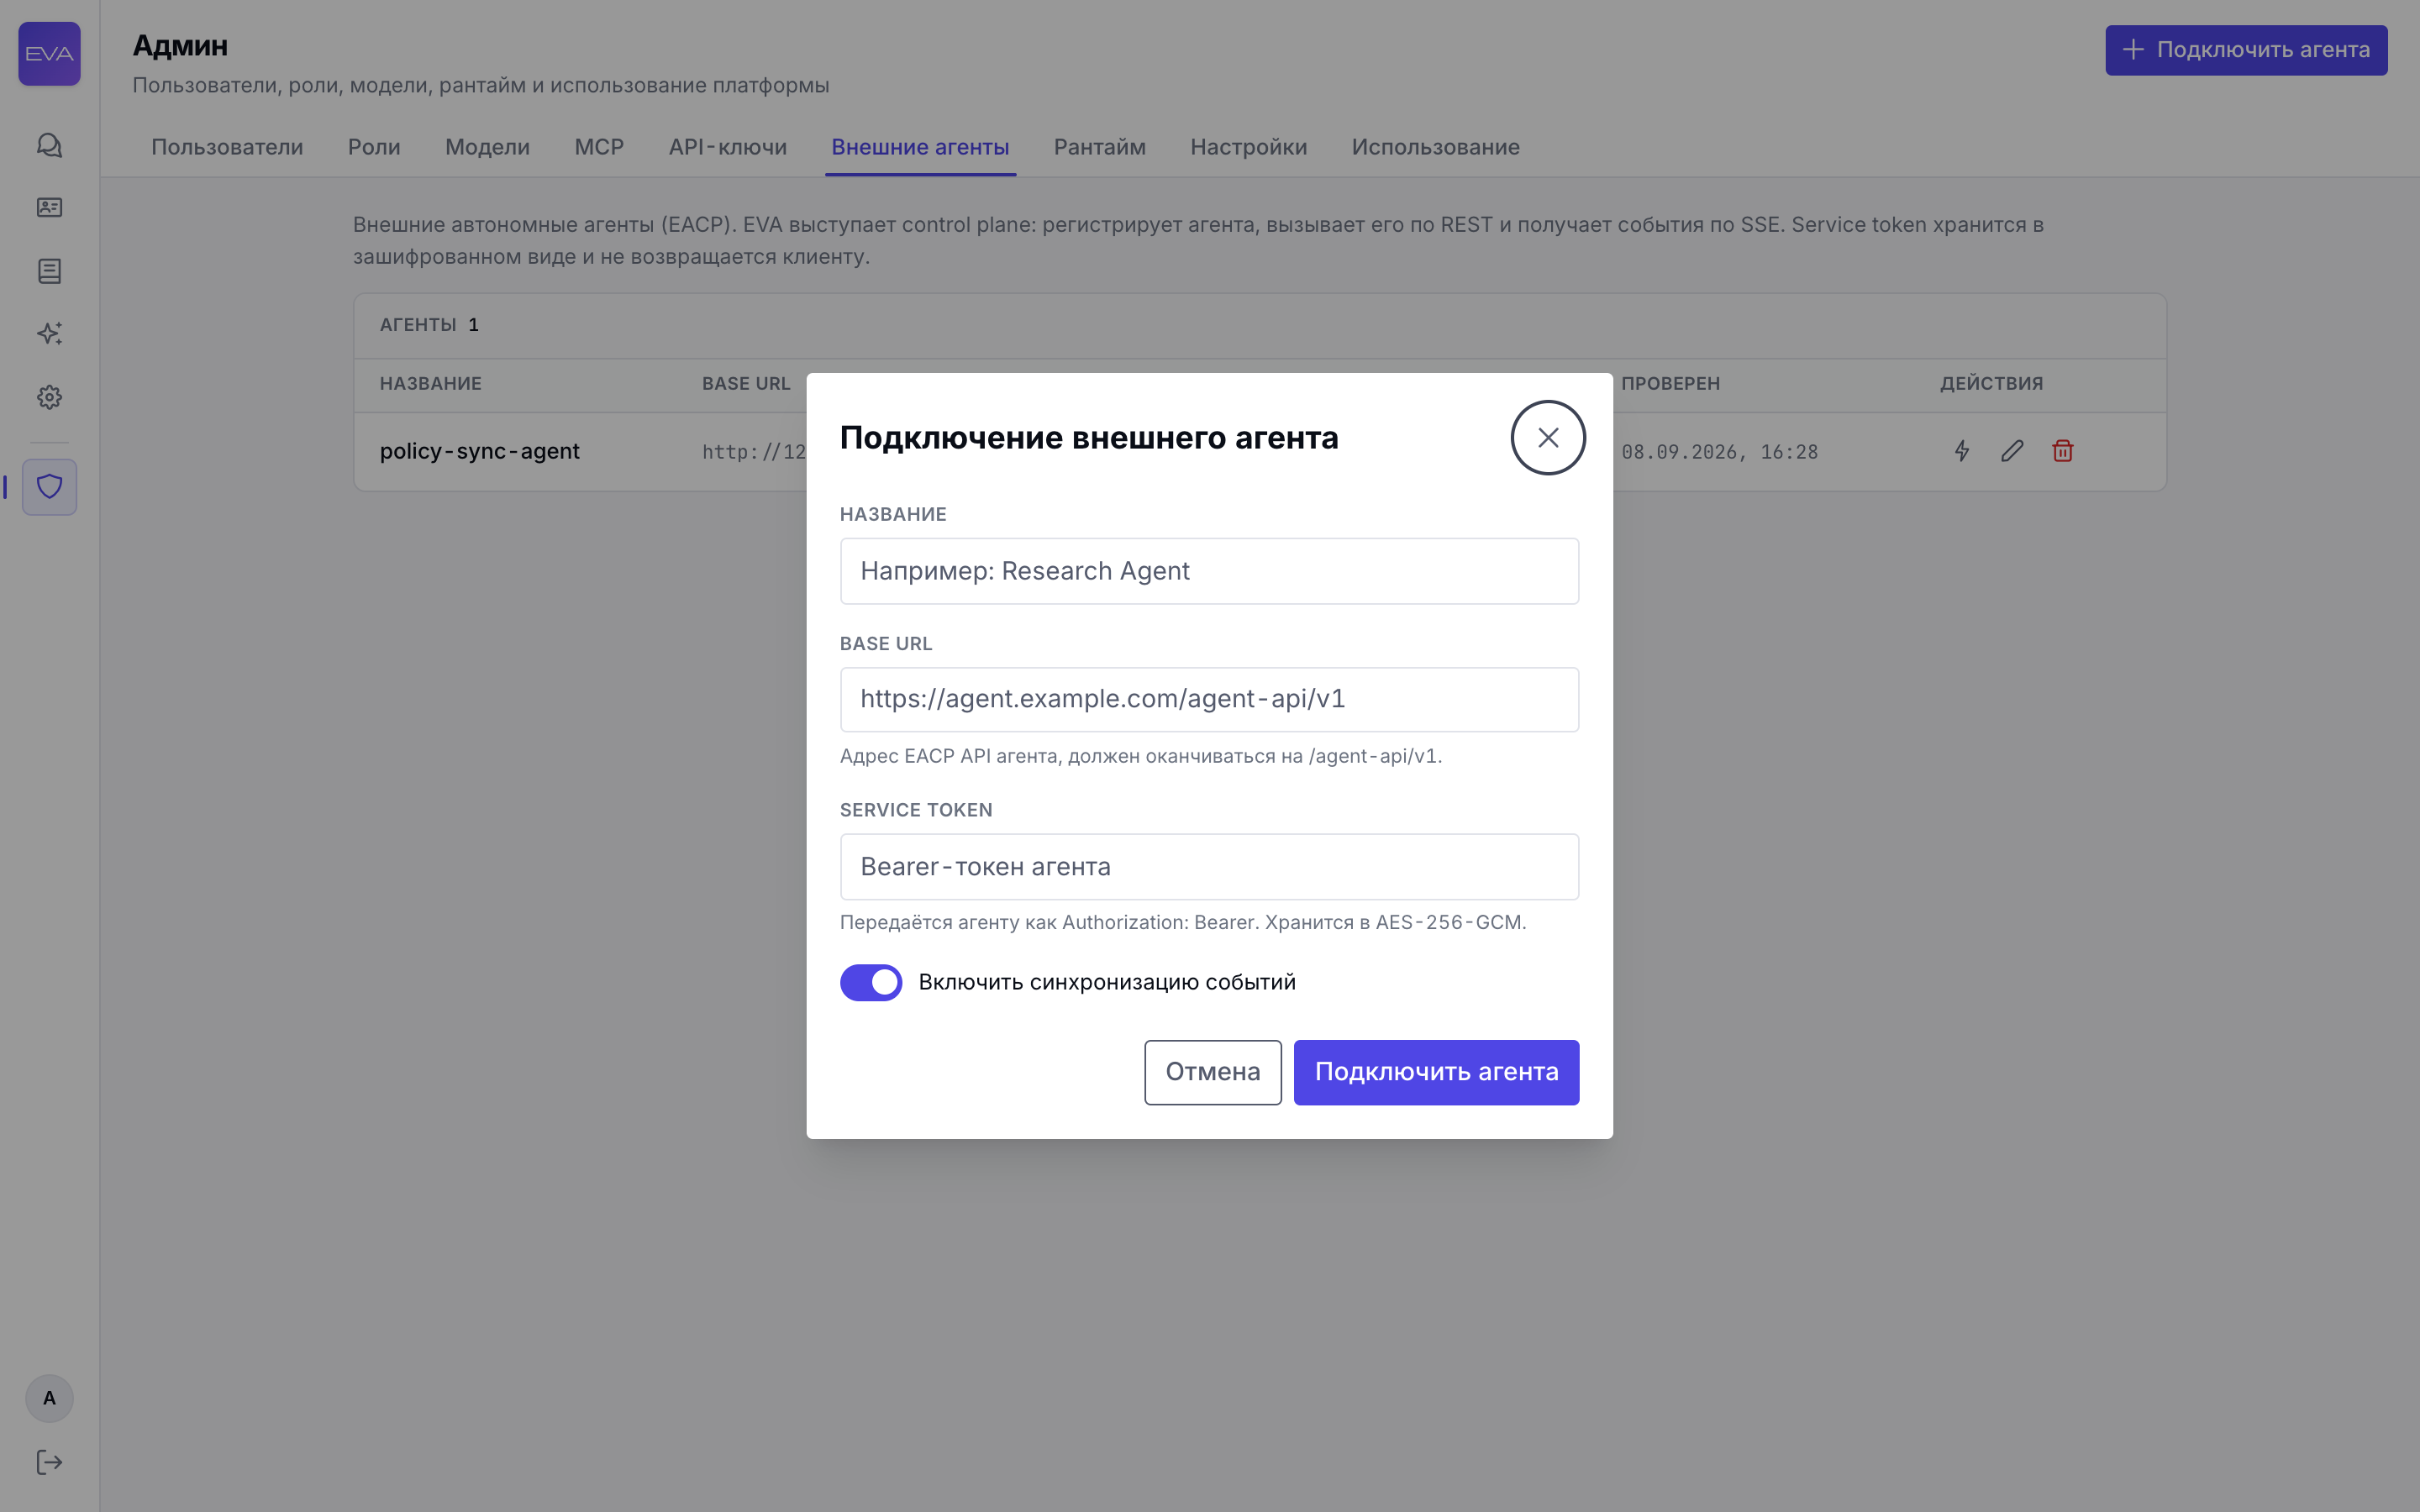Focus the Base URL input field
2420x1512 pixels.
[1209, 699]
